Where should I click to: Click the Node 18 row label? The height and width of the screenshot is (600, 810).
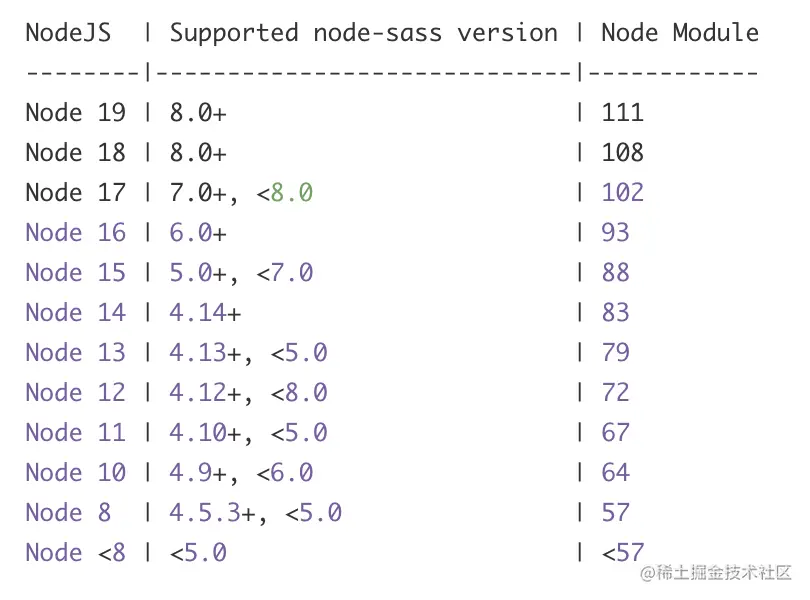[75, 153]
